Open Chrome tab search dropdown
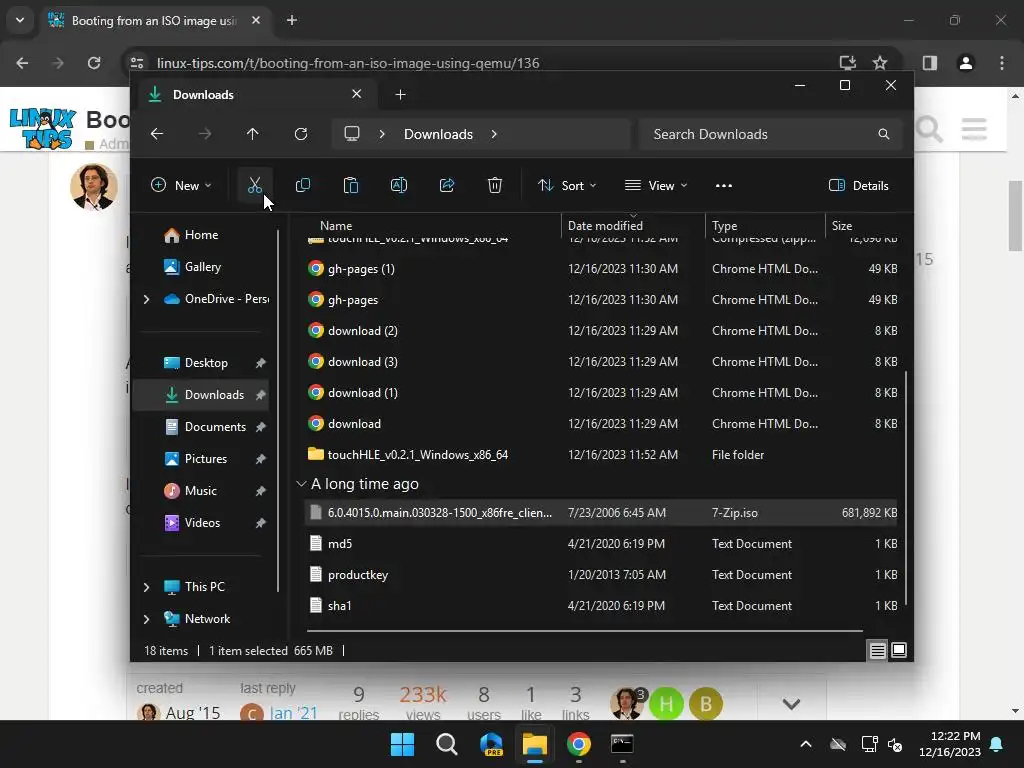Screen dimensions: 1024x768 [20, 20]
